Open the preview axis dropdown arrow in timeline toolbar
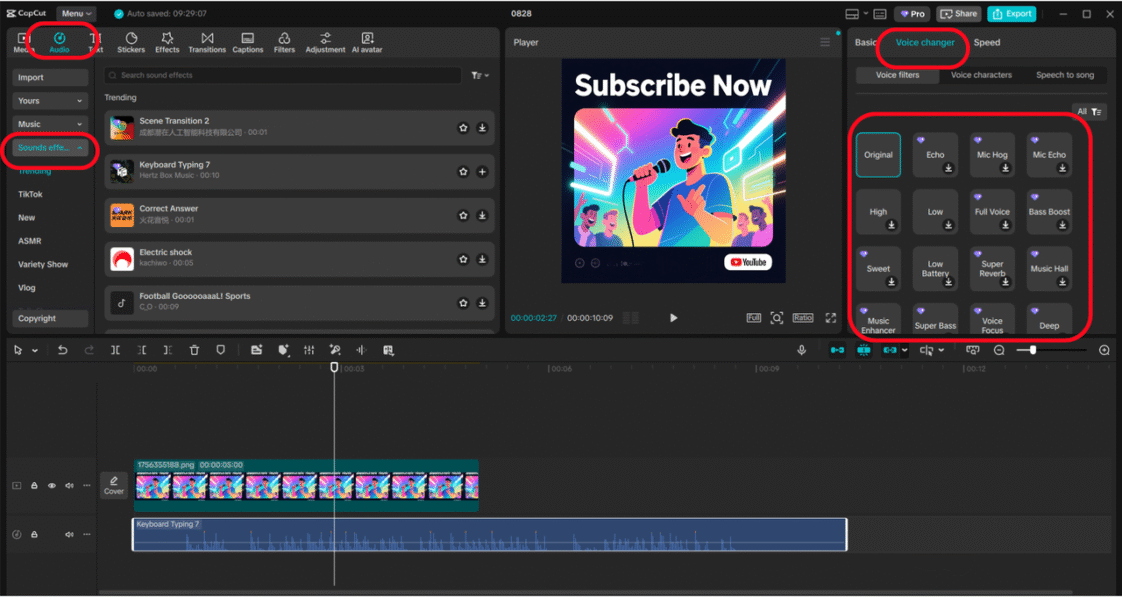Image resolution: width=1122 pixels, height=597 pixels. 941,350
